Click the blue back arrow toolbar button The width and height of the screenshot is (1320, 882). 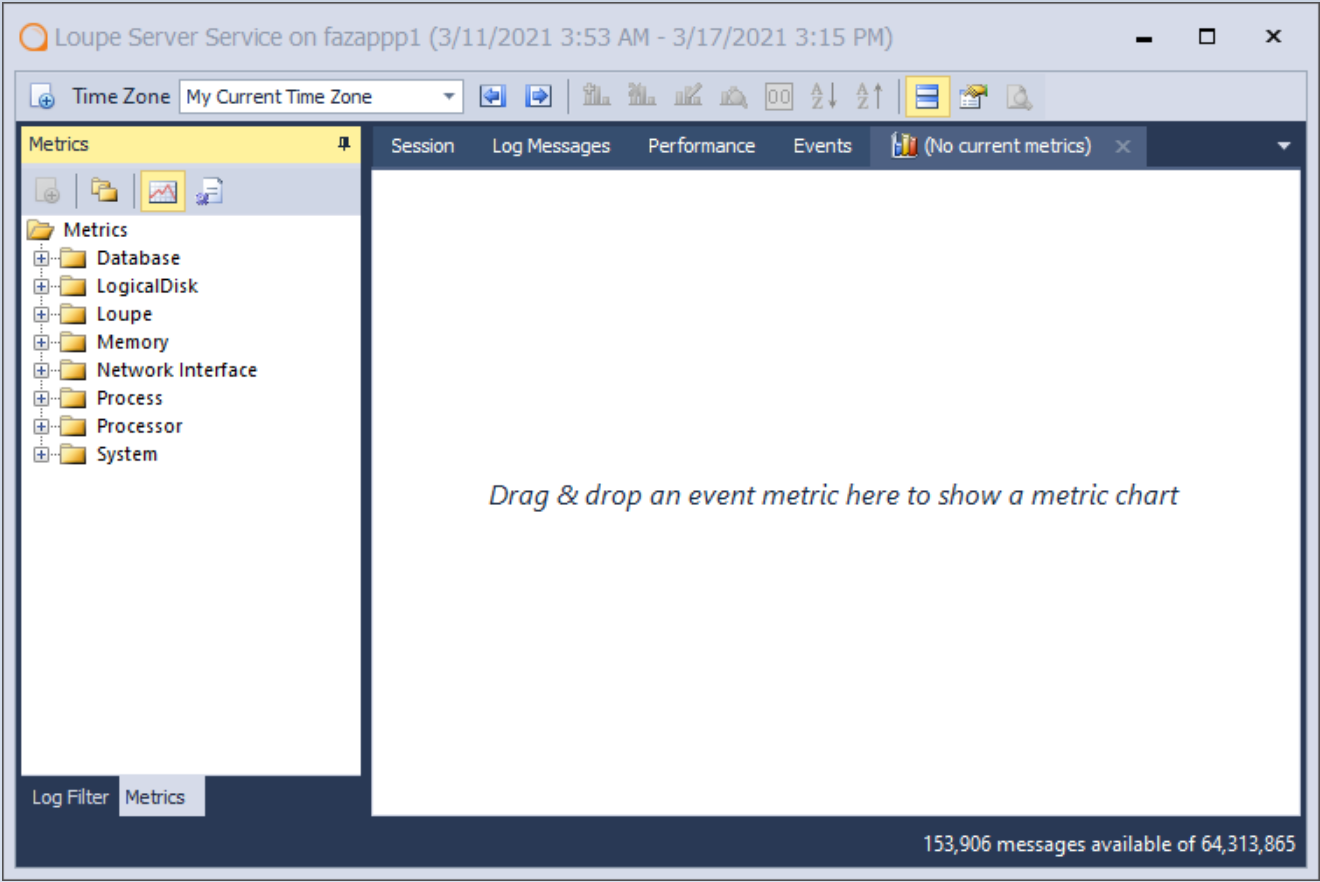[x=493, y=97]
